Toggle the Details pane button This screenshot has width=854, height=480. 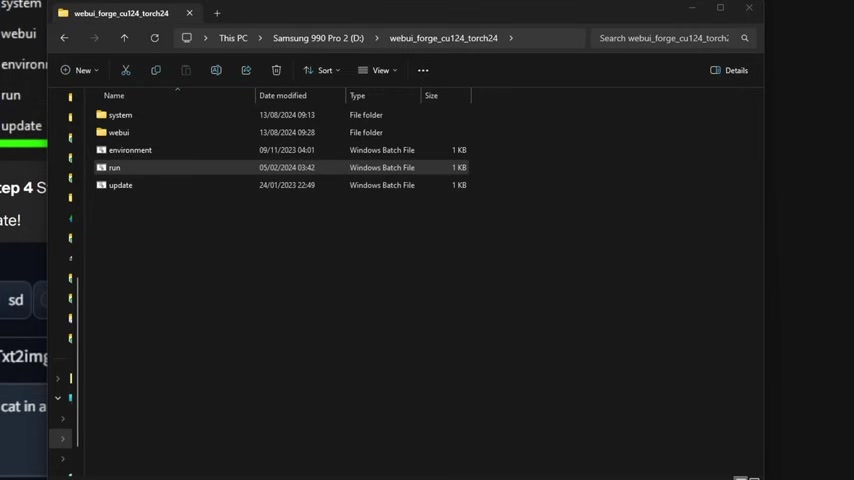point(729,70)
